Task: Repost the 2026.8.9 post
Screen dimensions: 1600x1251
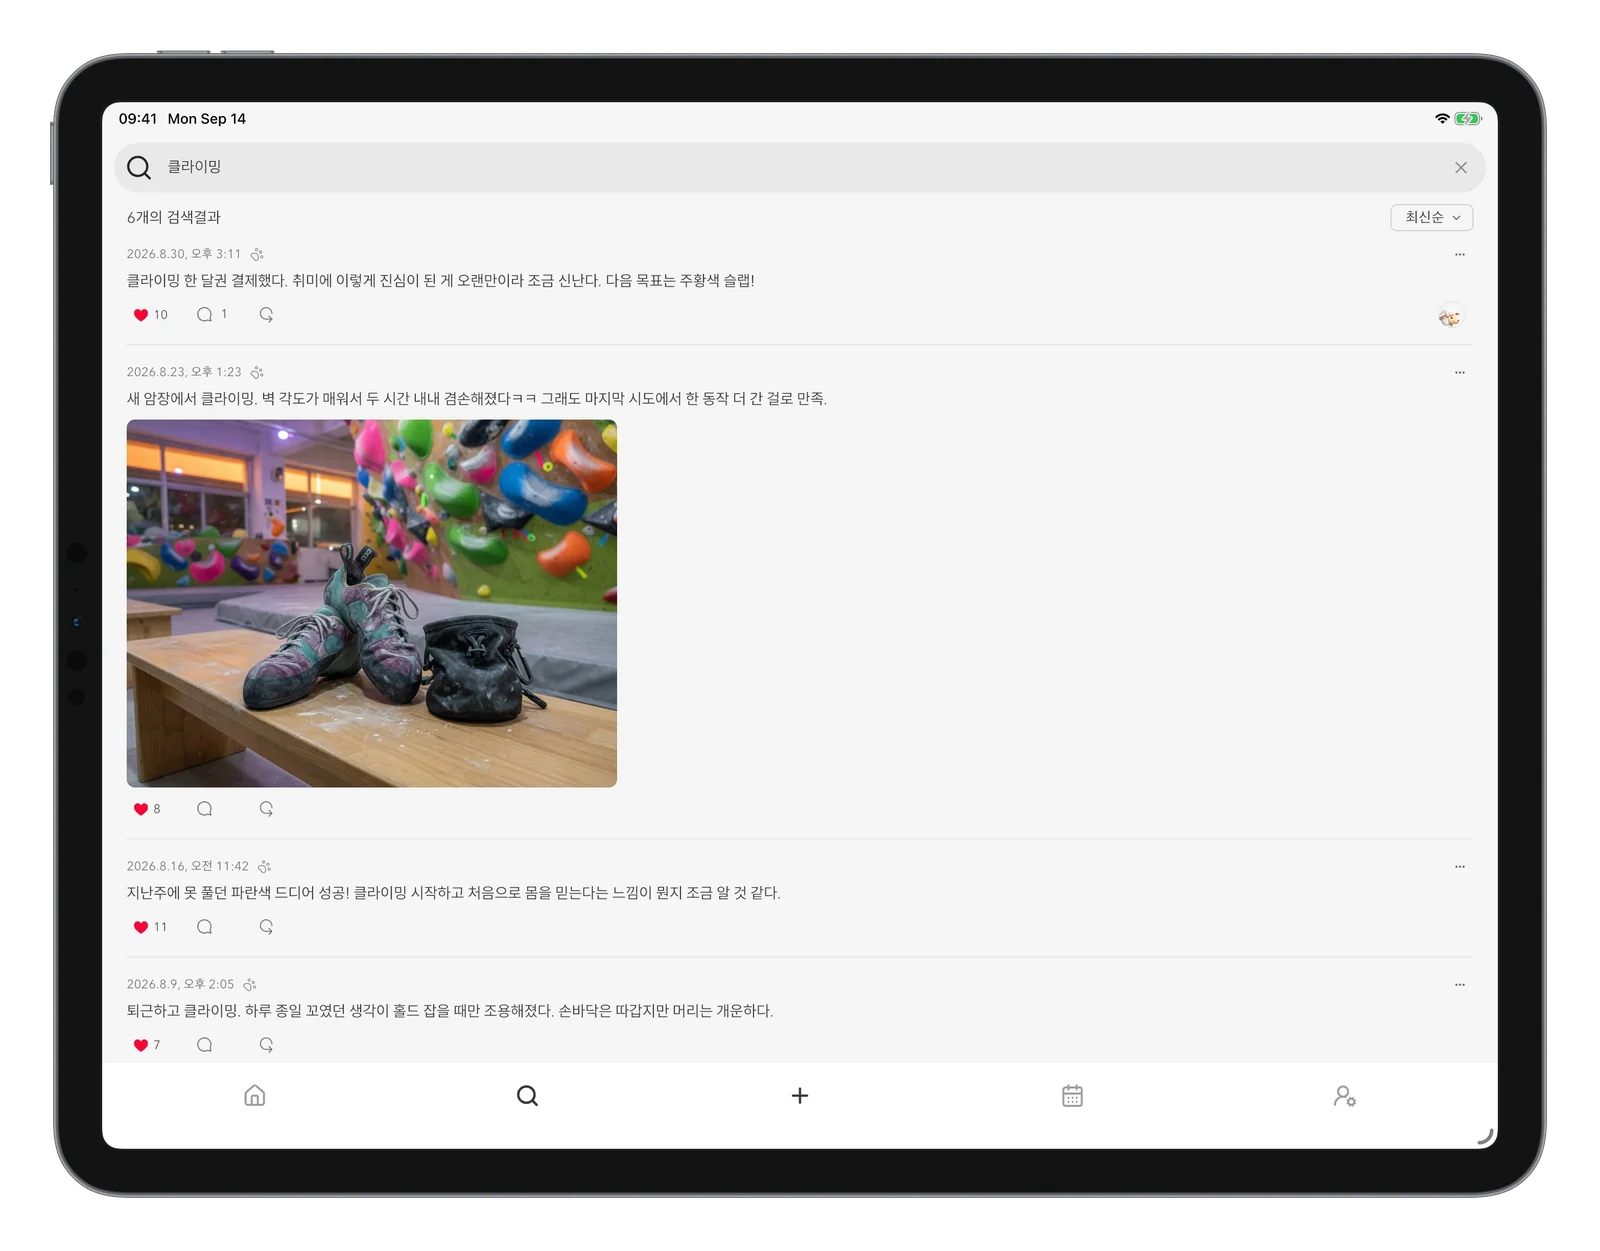Action: 266,1044
